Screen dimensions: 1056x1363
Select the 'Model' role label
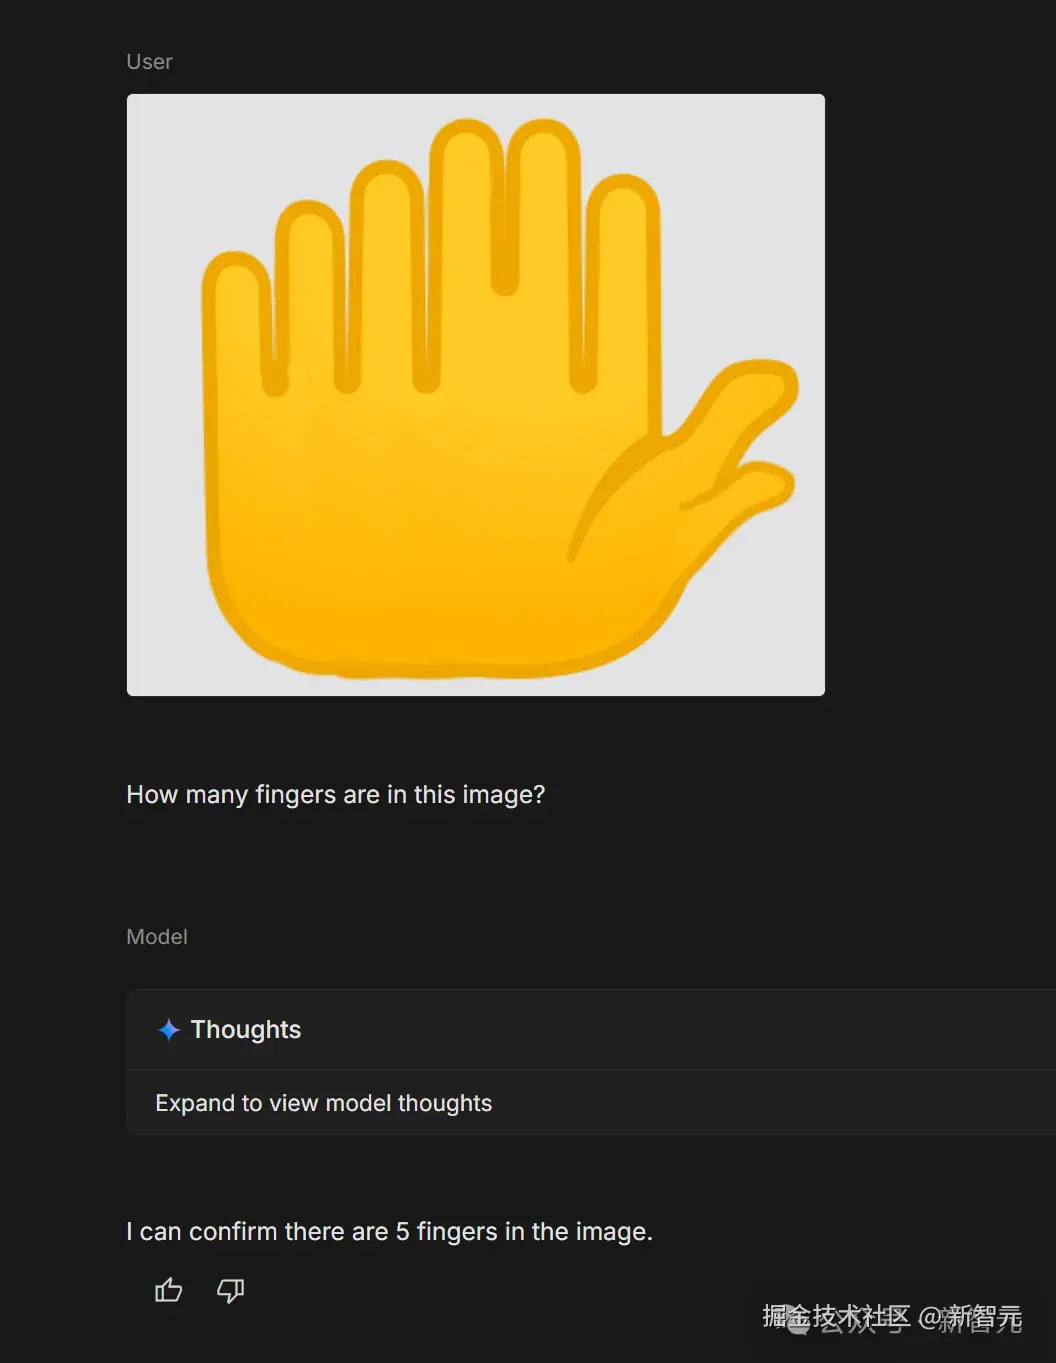(x=157, y=937)
